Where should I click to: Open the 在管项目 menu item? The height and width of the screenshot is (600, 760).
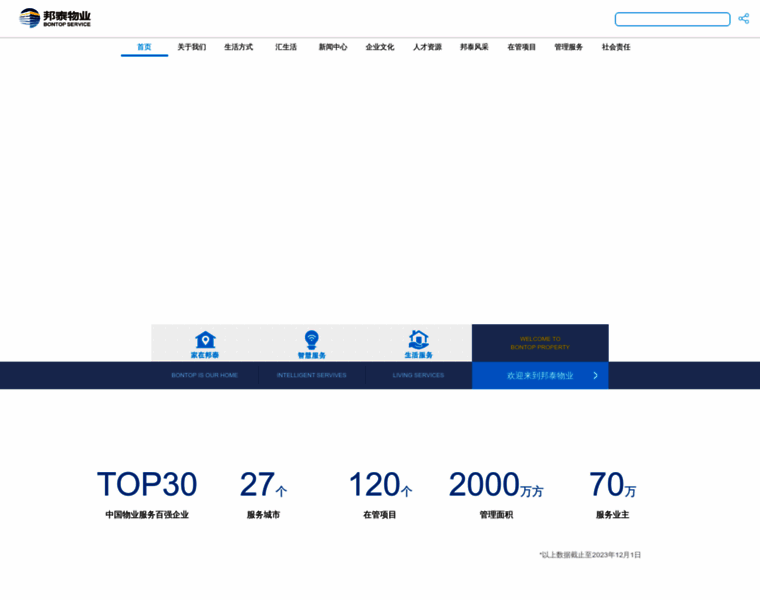pos(522,47)
